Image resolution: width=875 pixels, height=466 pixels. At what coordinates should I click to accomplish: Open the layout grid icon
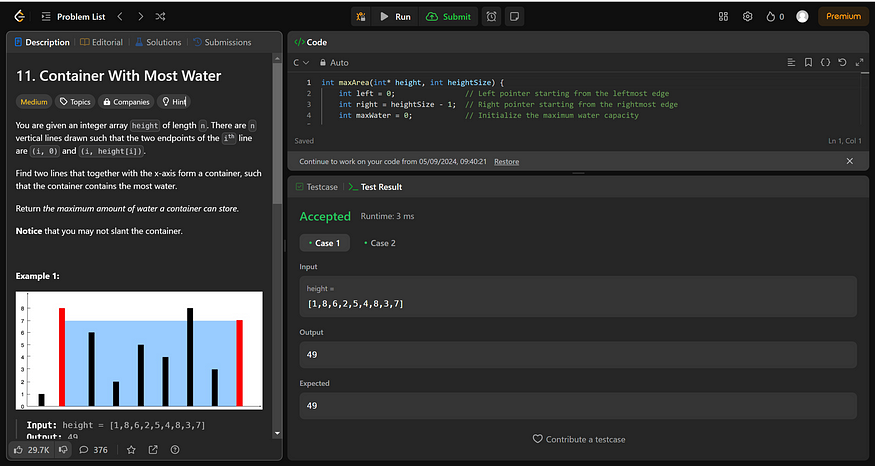(723, 17)
